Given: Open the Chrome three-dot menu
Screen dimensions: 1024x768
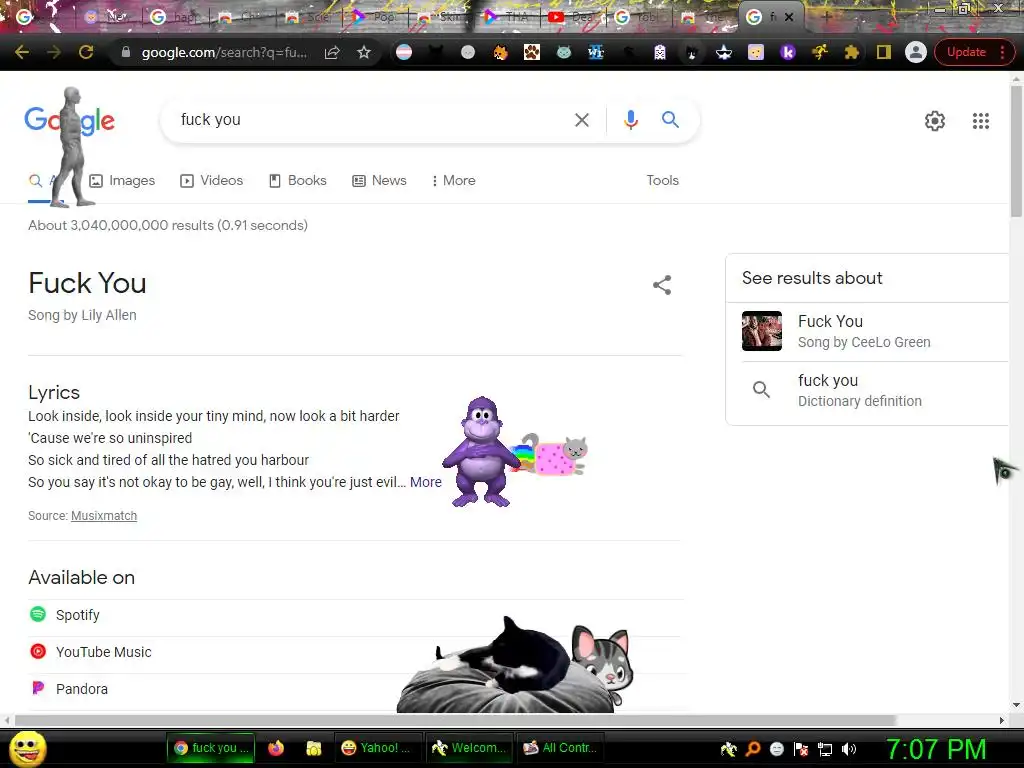Looking at the screenshot, I should click(x=1002, y=52).
